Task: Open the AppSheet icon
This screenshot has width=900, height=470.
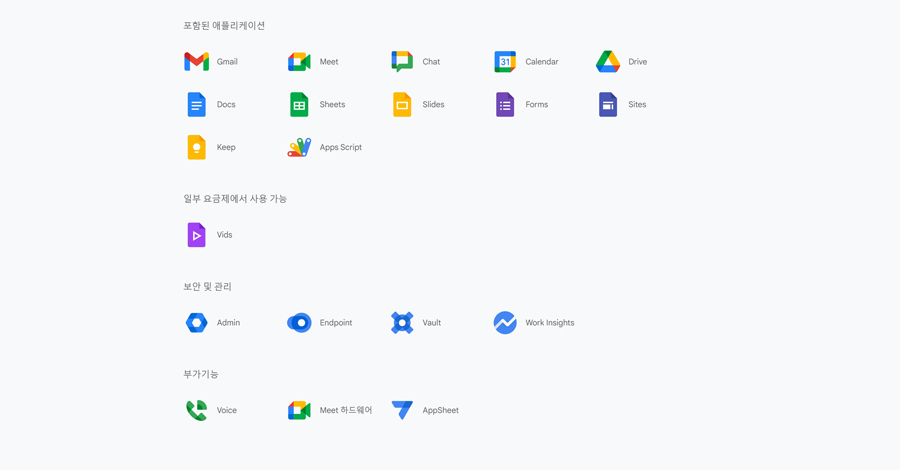Action: pyautogui.click(x=402, y=410)
